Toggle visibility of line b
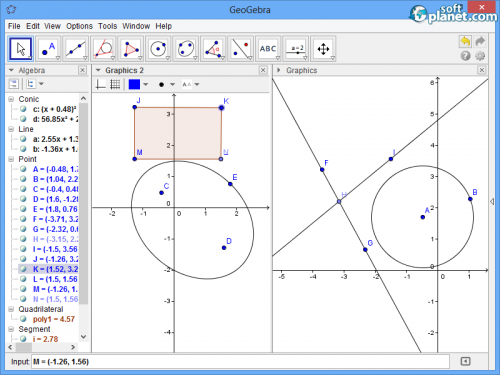 click(x=23, y=149)
